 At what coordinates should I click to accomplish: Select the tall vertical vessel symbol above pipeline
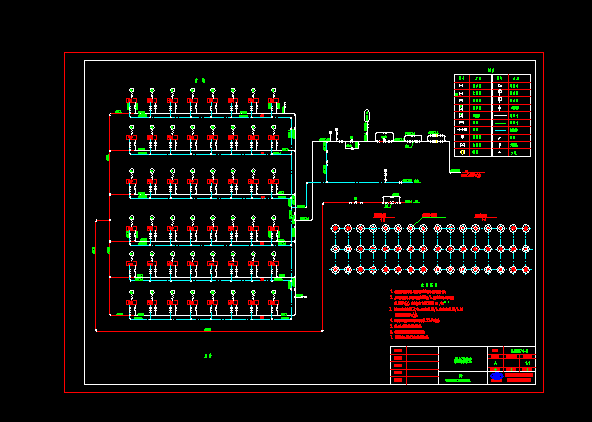(x=367, y=116)
